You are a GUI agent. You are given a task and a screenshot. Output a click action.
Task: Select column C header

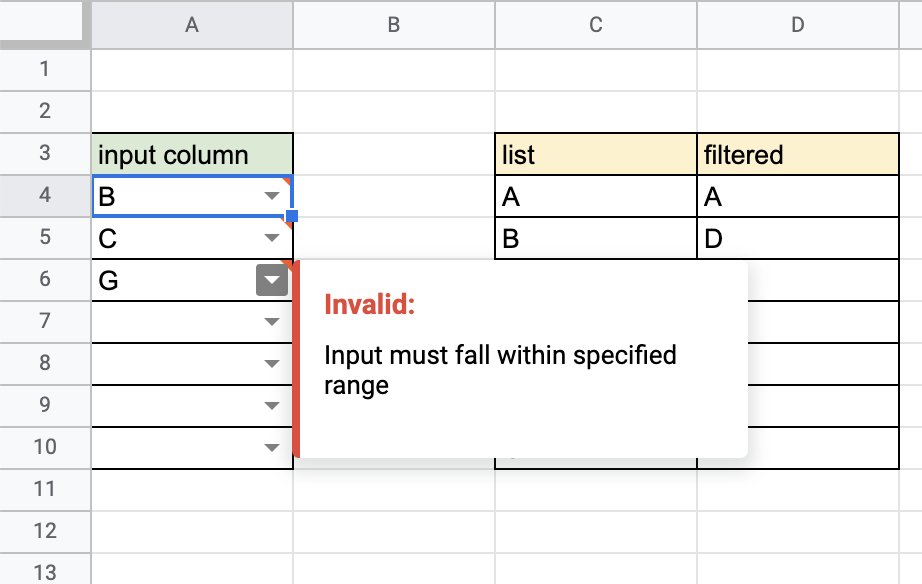[x=596, y=25]
